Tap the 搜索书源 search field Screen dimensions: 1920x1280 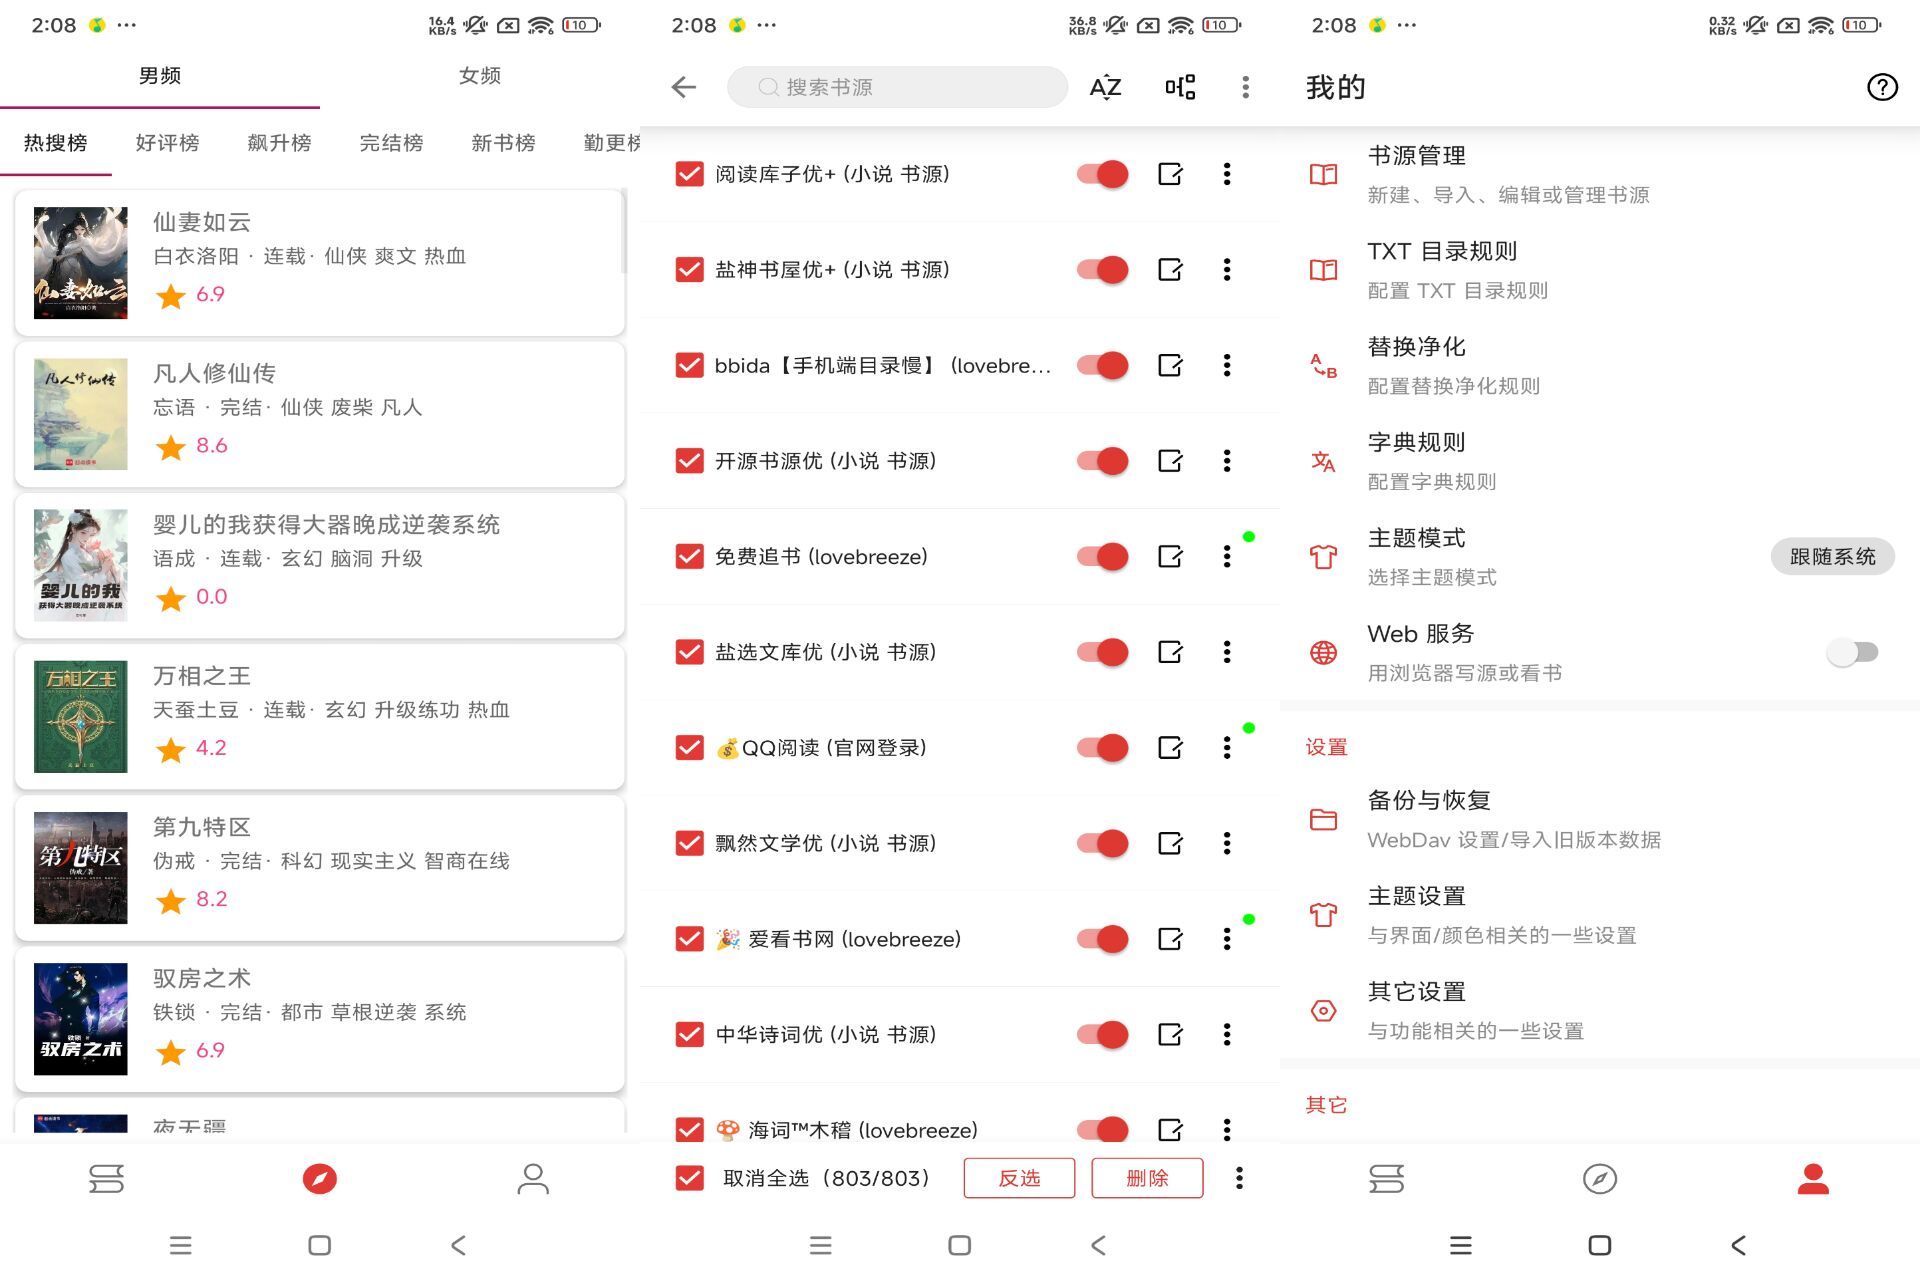[x=895, y=87]
